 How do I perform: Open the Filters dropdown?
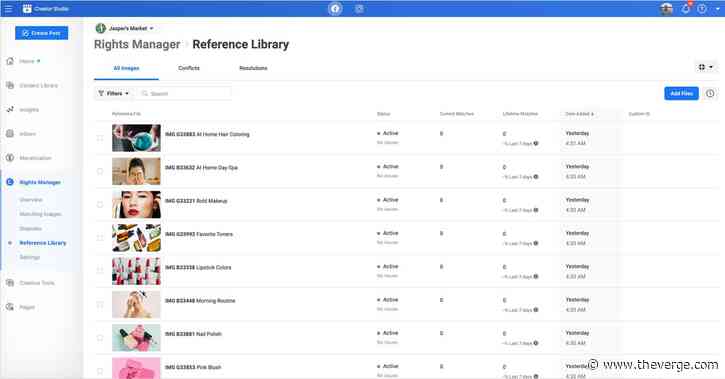point(114,93)
